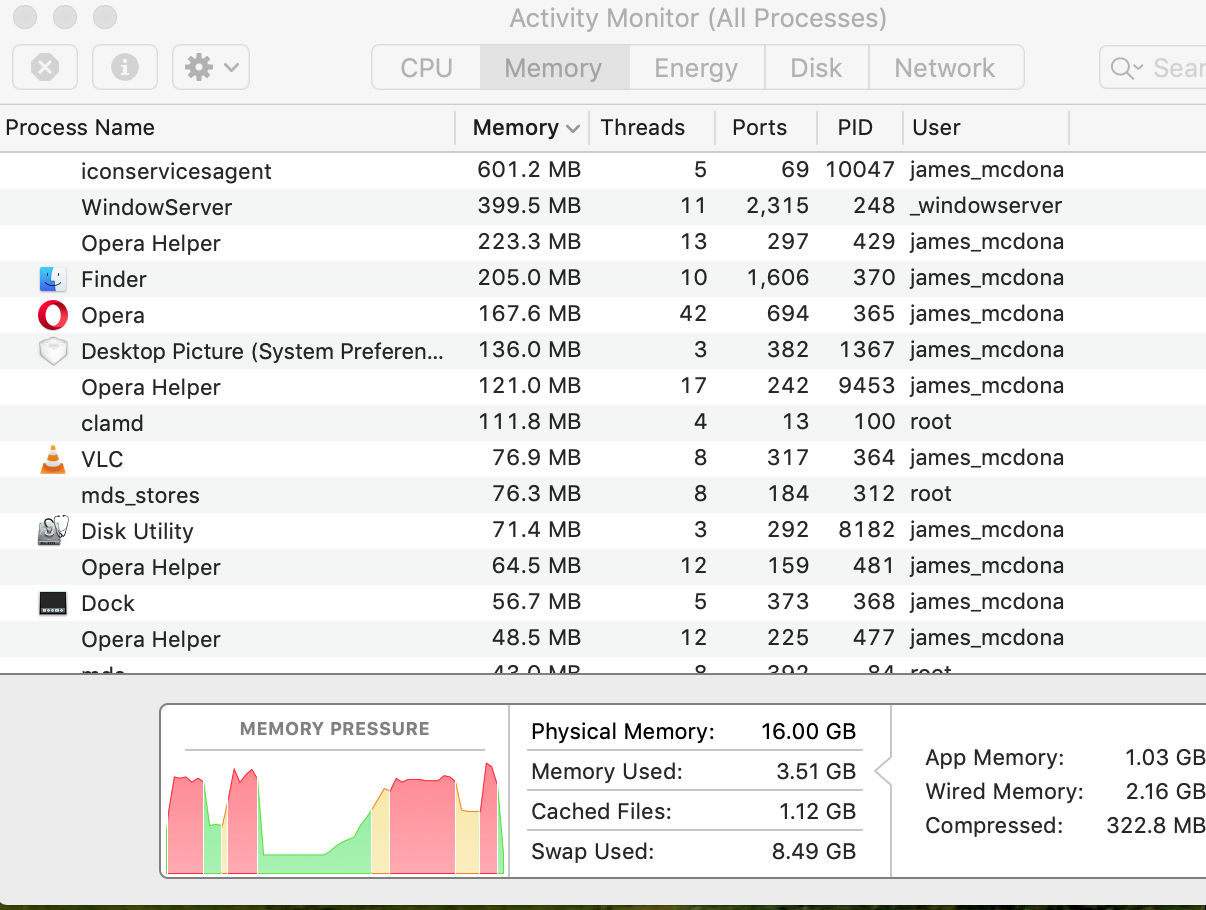Open the process info inspector button
1206x910 pixels.
(x=125, y=68)
